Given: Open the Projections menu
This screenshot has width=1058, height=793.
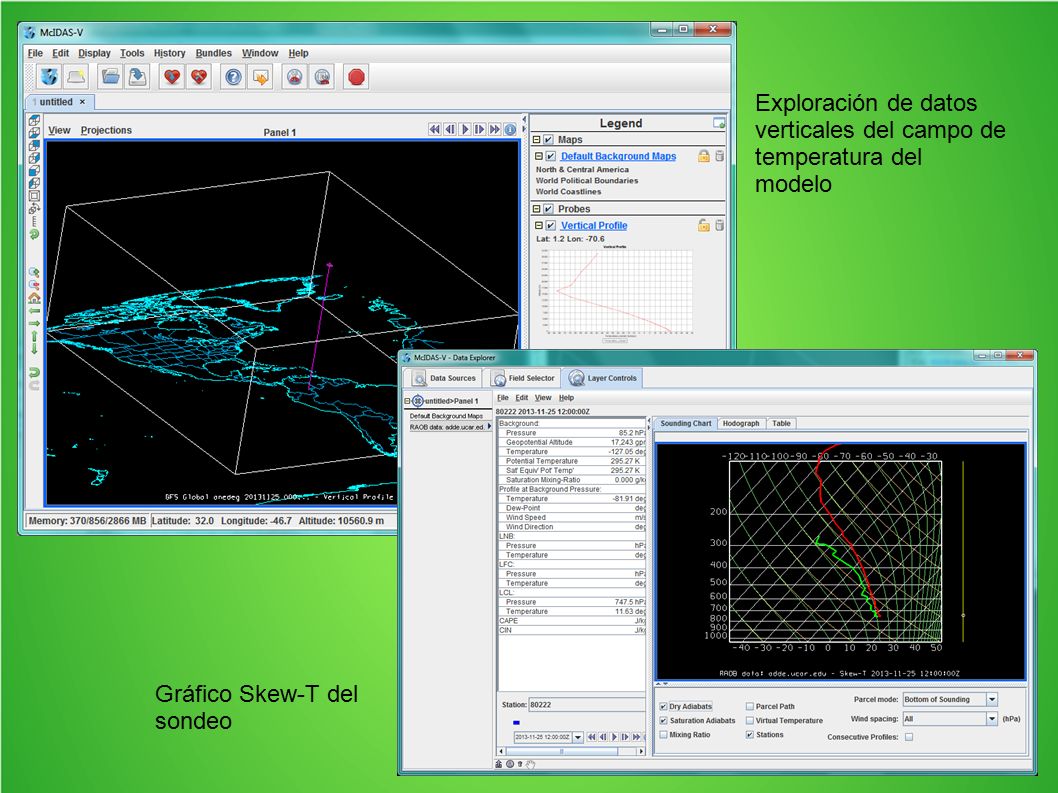Looking at the screenshot, I should pyautogui.click(x=106, y=130).
